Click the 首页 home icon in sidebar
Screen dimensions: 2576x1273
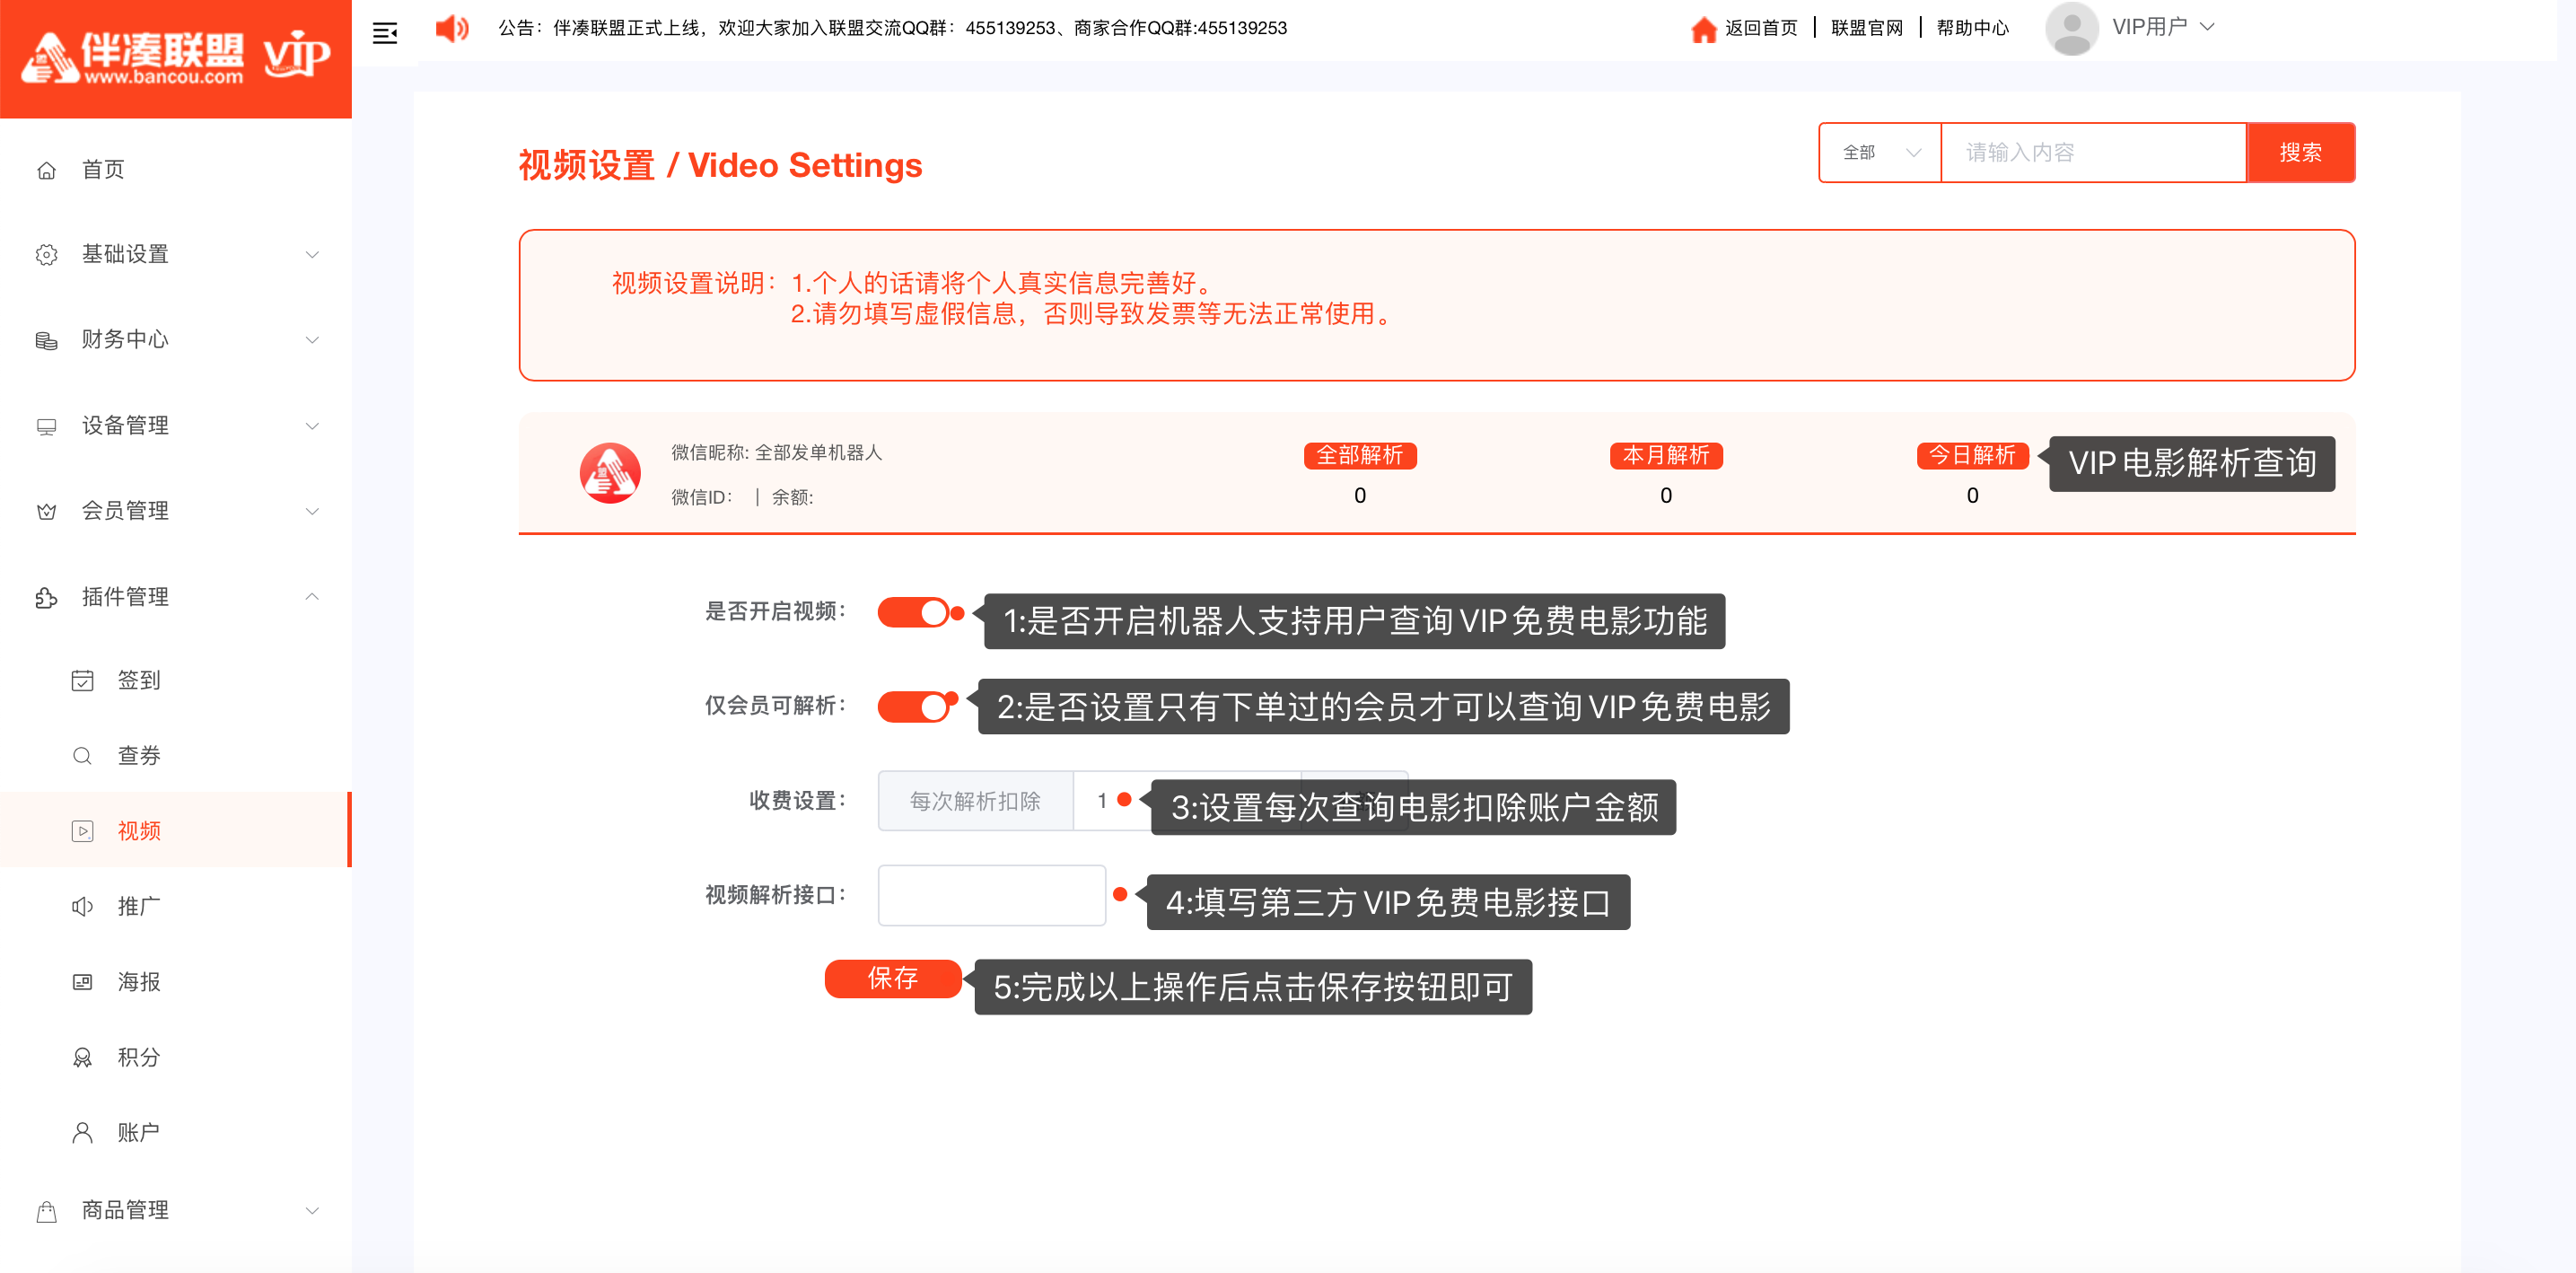click(46, 170)
